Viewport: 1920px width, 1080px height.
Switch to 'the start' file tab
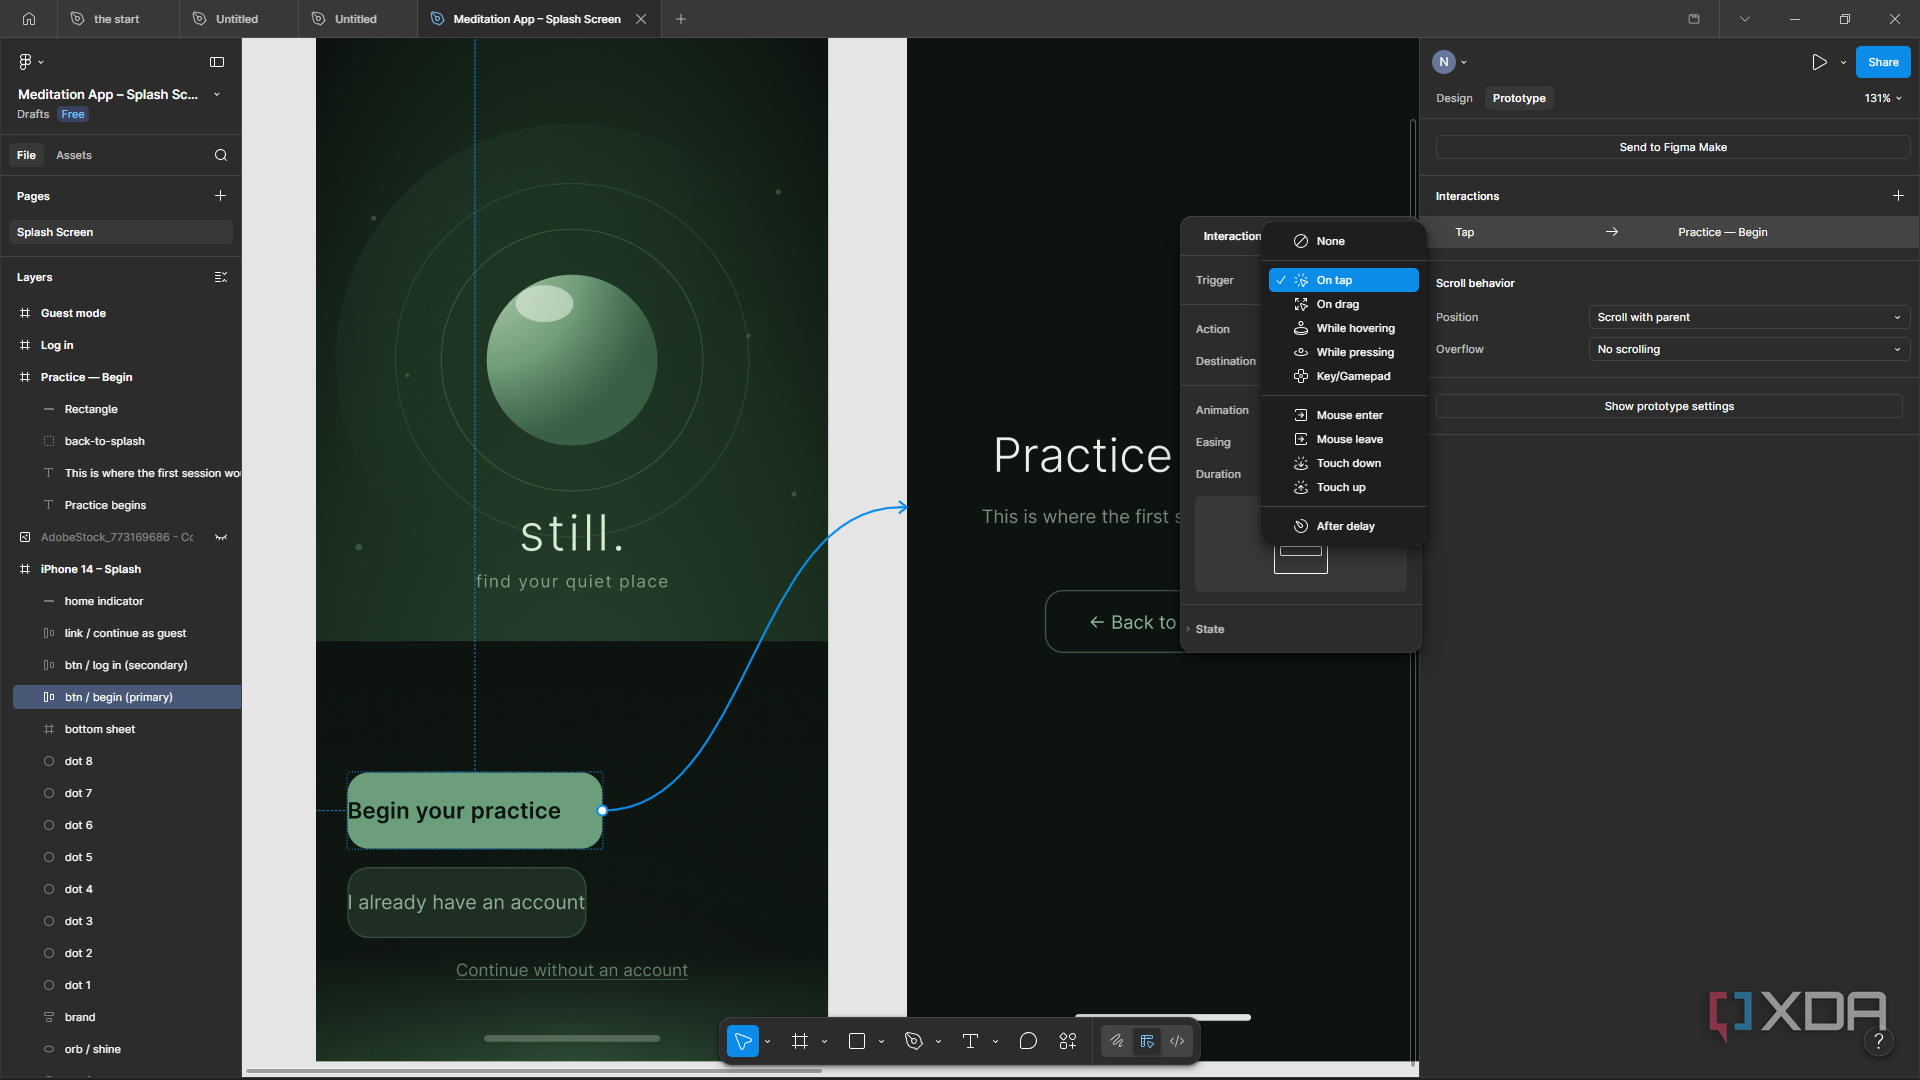[117, 19]
